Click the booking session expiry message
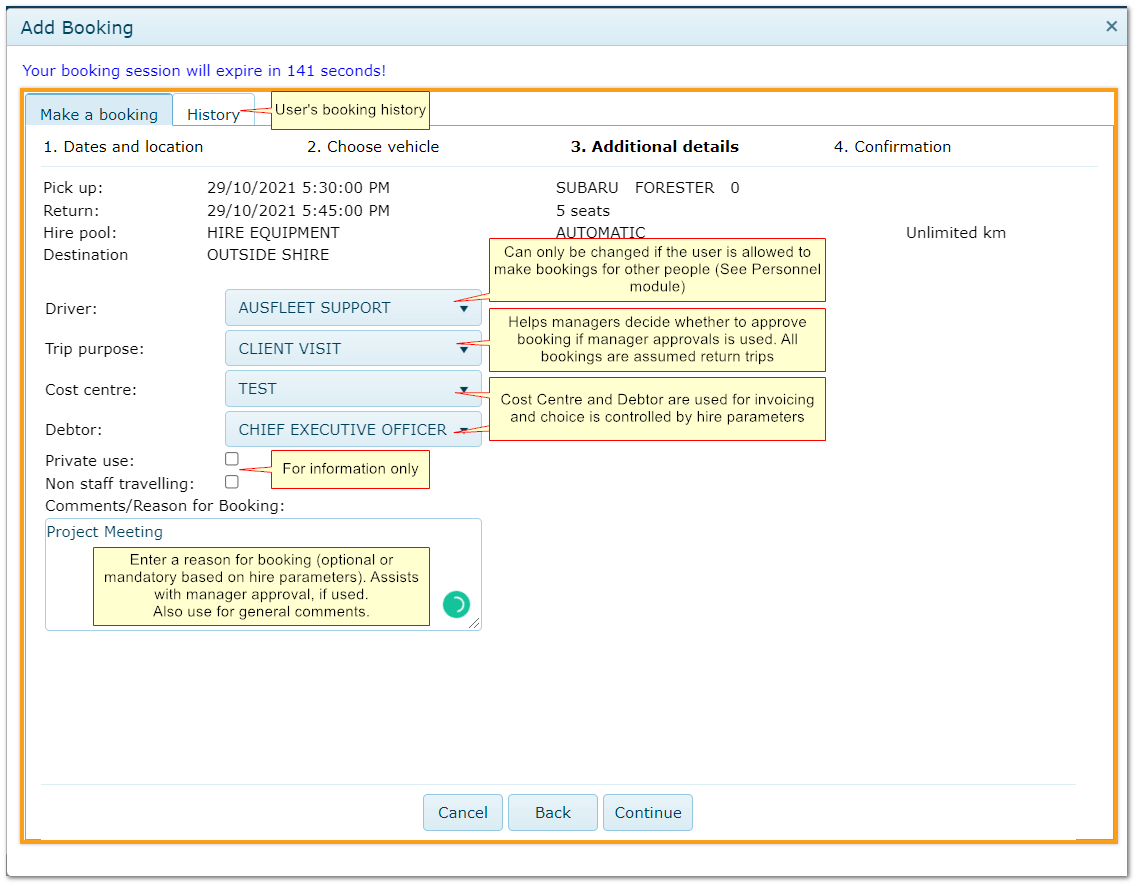Image resolution: width=1137 pixels, height=886 pixels. [204, 71]
